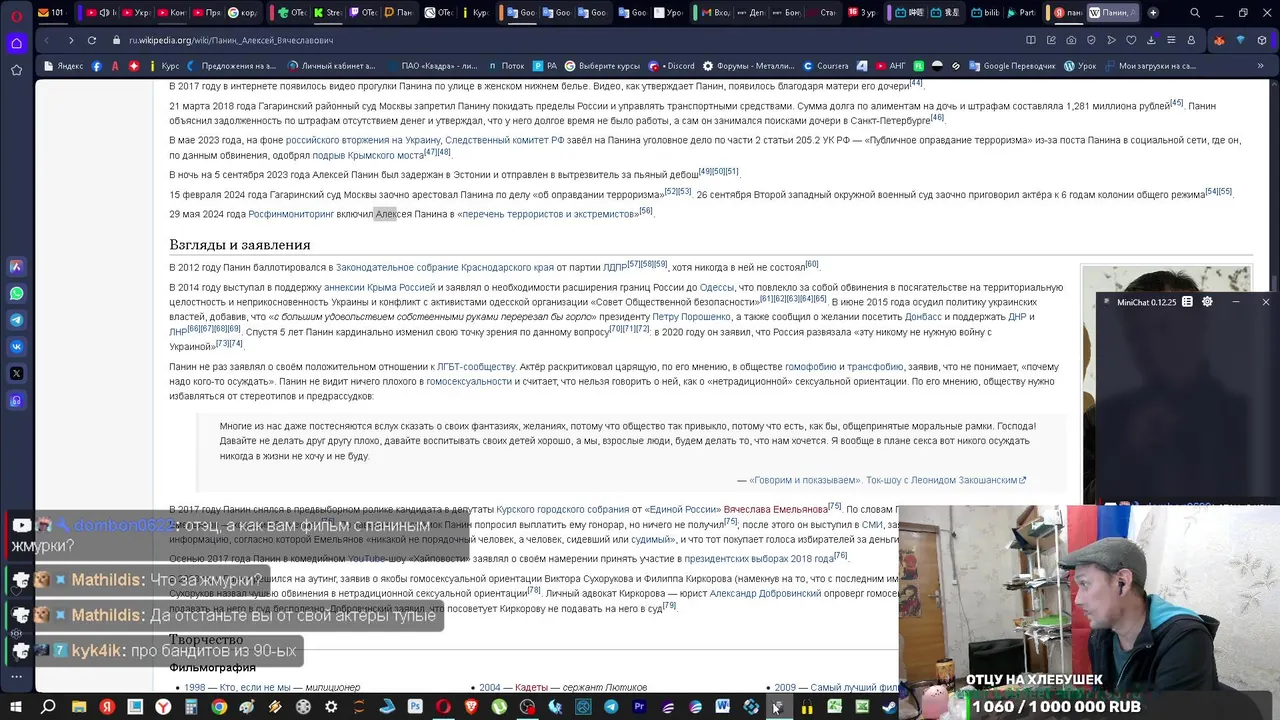Go forward in browser history
This screenshot has height=720, width=1280.
(x=70, y=40)
